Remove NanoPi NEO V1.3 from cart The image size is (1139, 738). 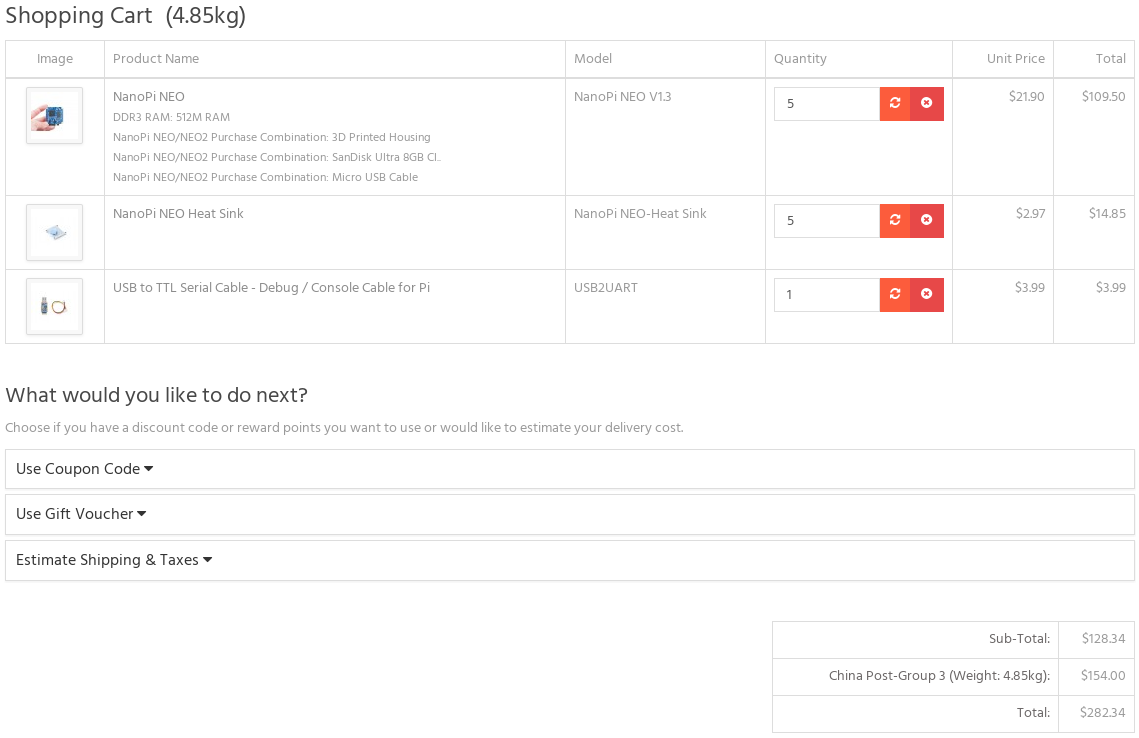pyautogui.click(x=927, y=104)
